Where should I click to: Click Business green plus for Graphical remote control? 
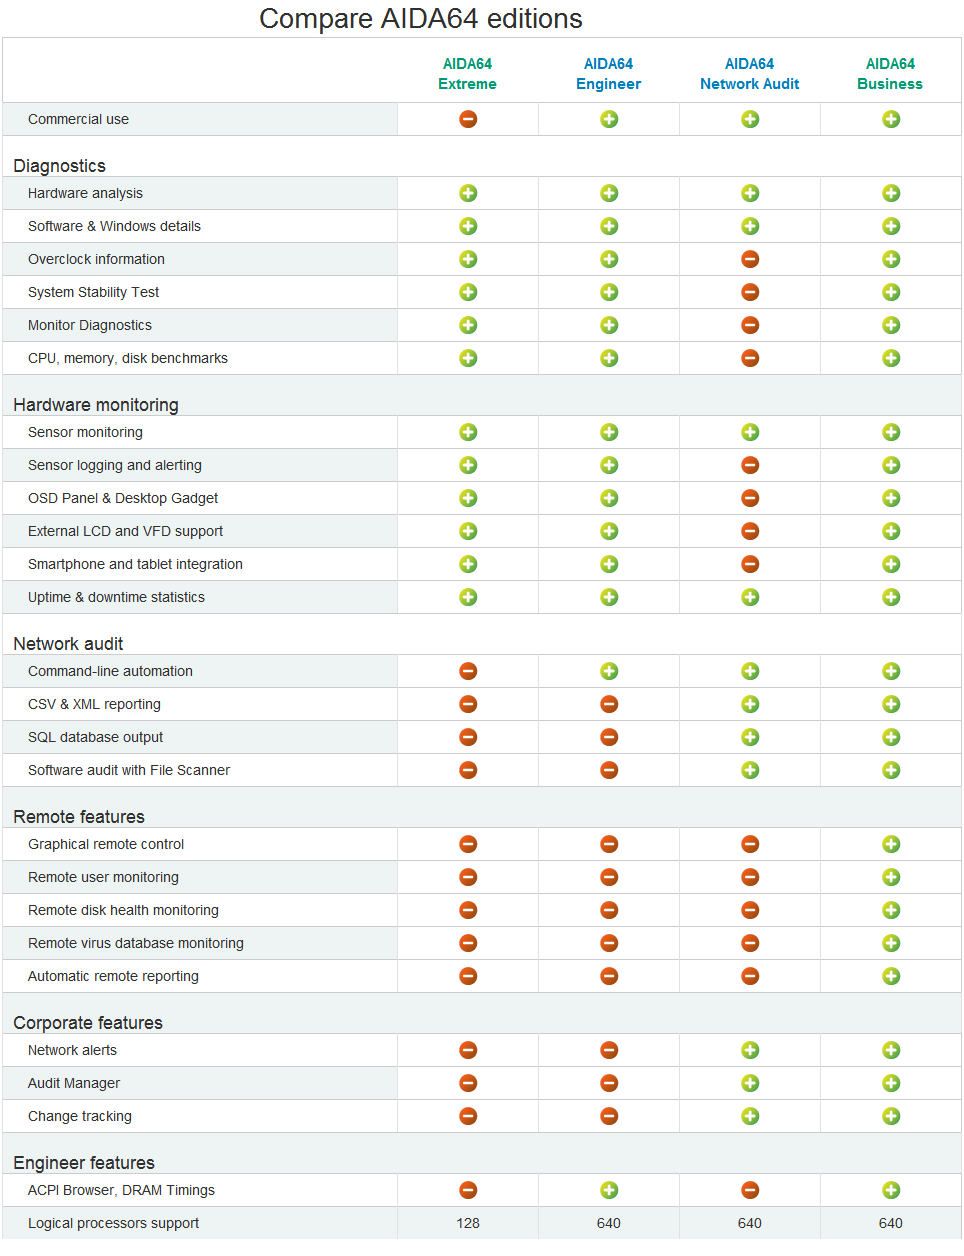point(891,844)
